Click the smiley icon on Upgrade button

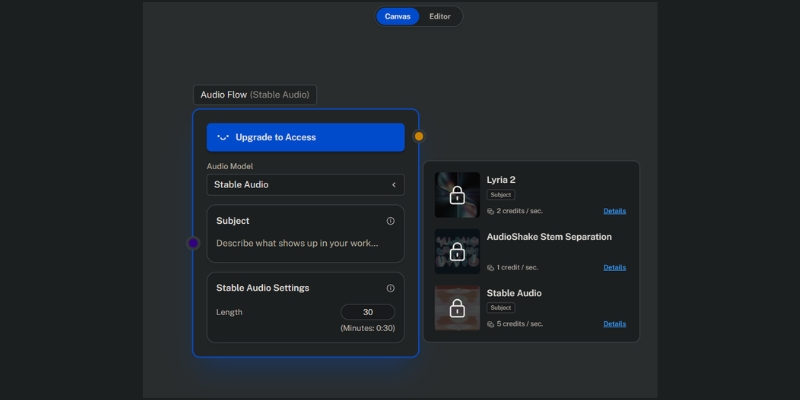pyautogui.click(x=223, y=137)
